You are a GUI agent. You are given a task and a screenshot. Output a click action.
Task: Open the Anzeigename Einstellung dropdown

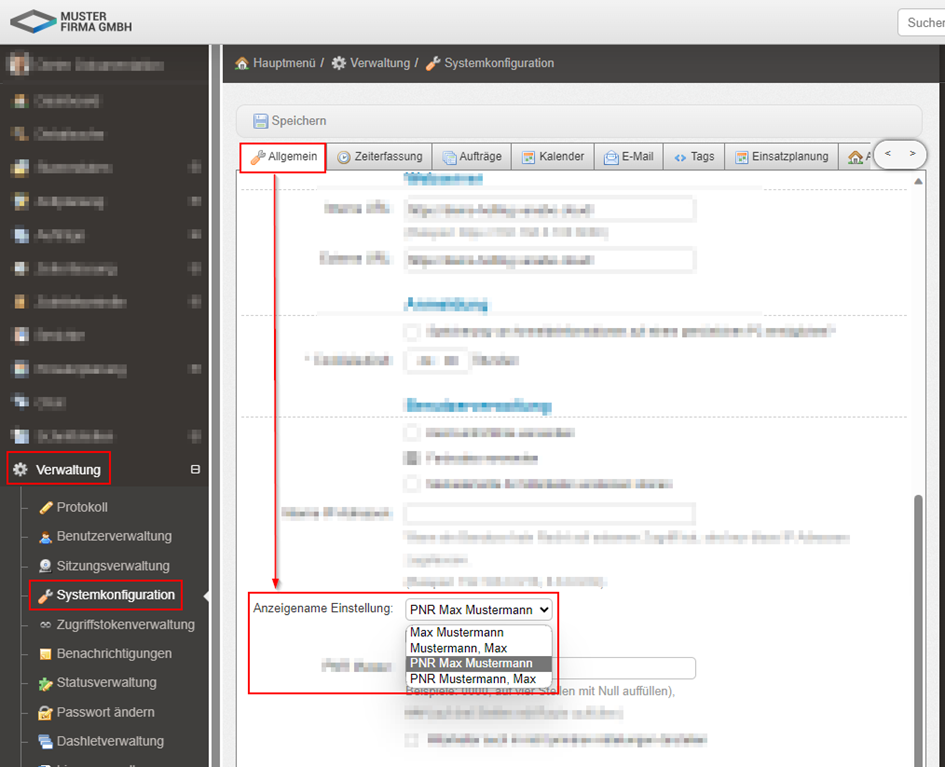pos(479,609)
